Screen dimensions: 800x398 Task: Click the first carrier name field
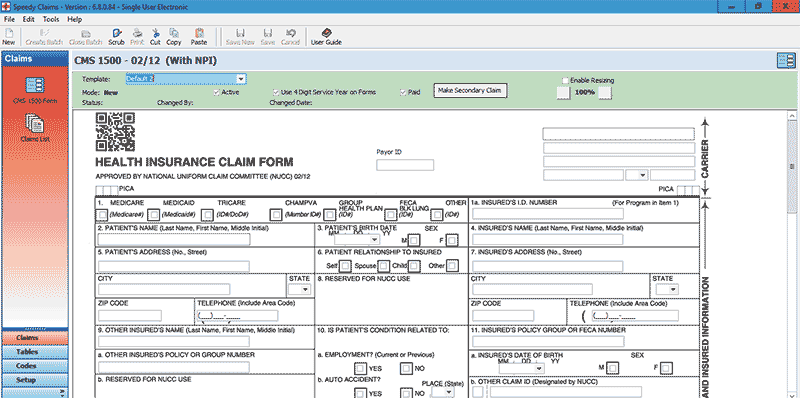click(x=619, y=134)
